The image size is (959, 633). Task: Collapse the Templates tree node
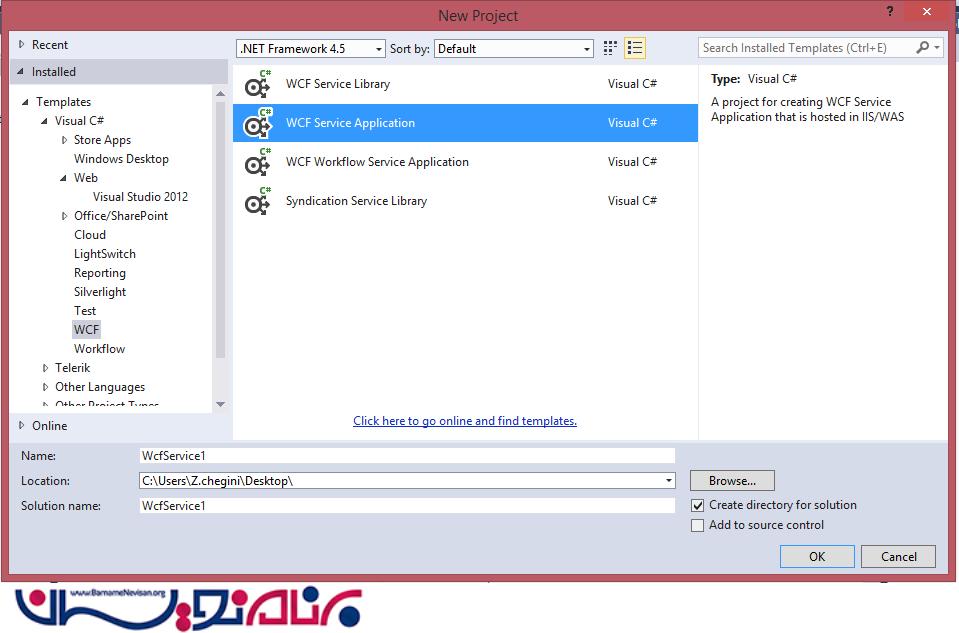click(26, 102)
